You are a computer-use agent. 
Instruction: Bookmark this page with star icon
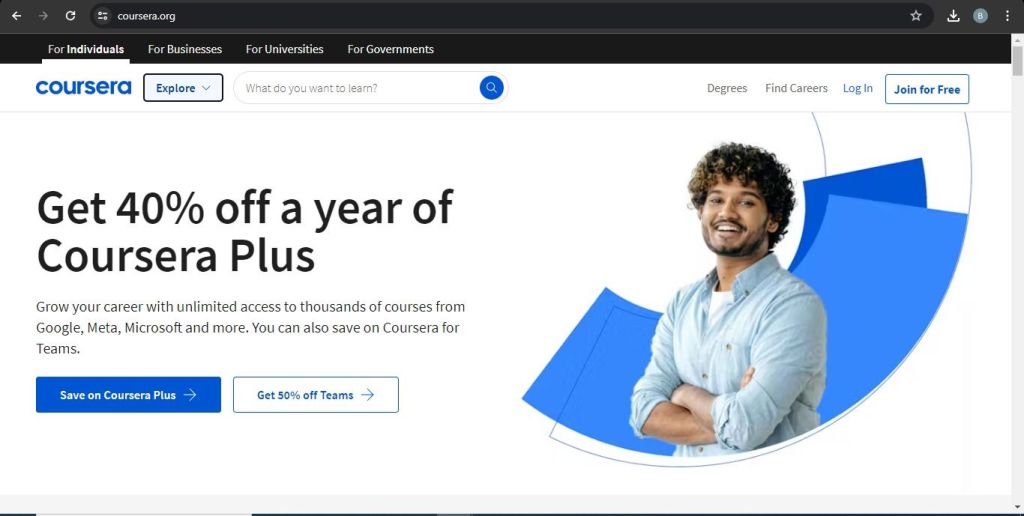coord(916,16)
